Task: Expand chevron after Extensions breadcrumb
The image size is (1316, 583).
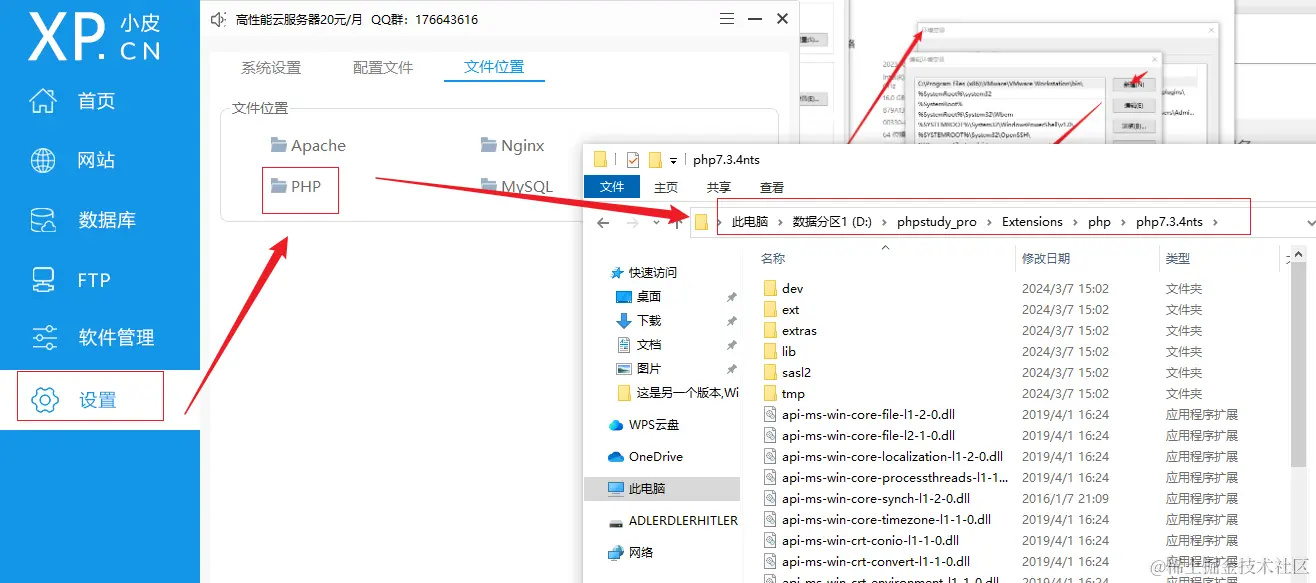Action: [x=1075, y=222]
